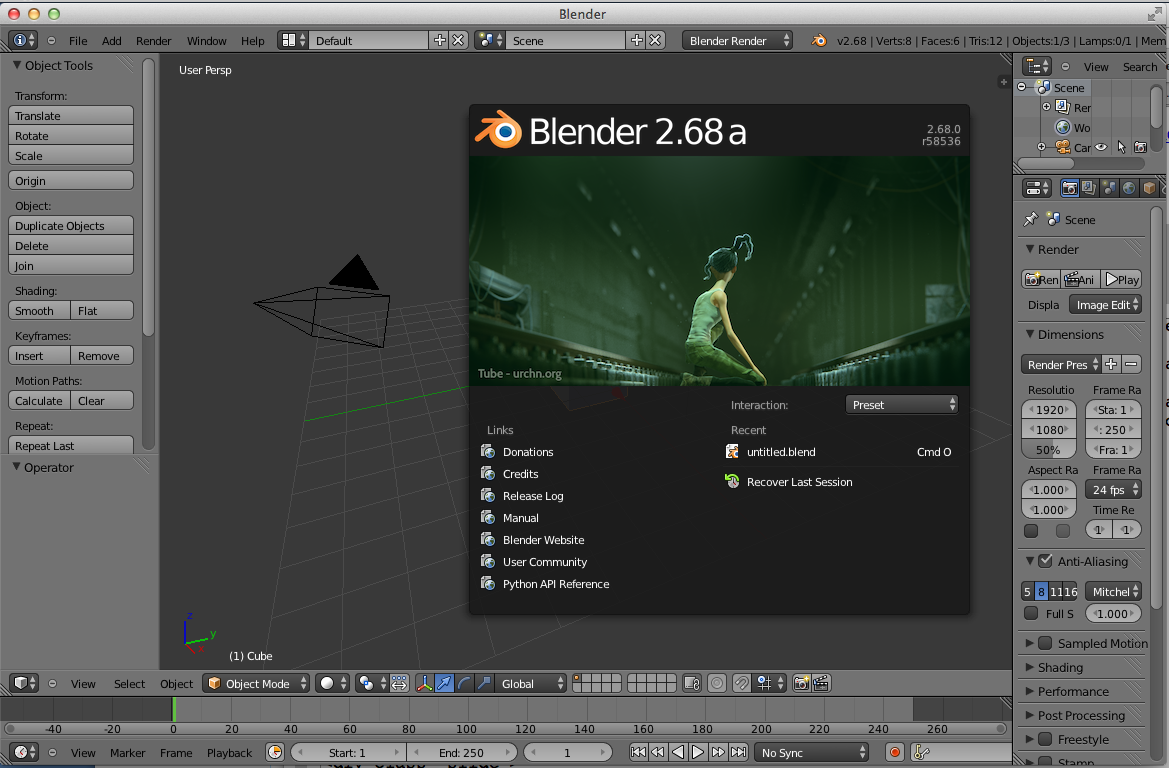Play animation in reverse in timeline
Viewport: 1169px width, 768px height.
678,752
